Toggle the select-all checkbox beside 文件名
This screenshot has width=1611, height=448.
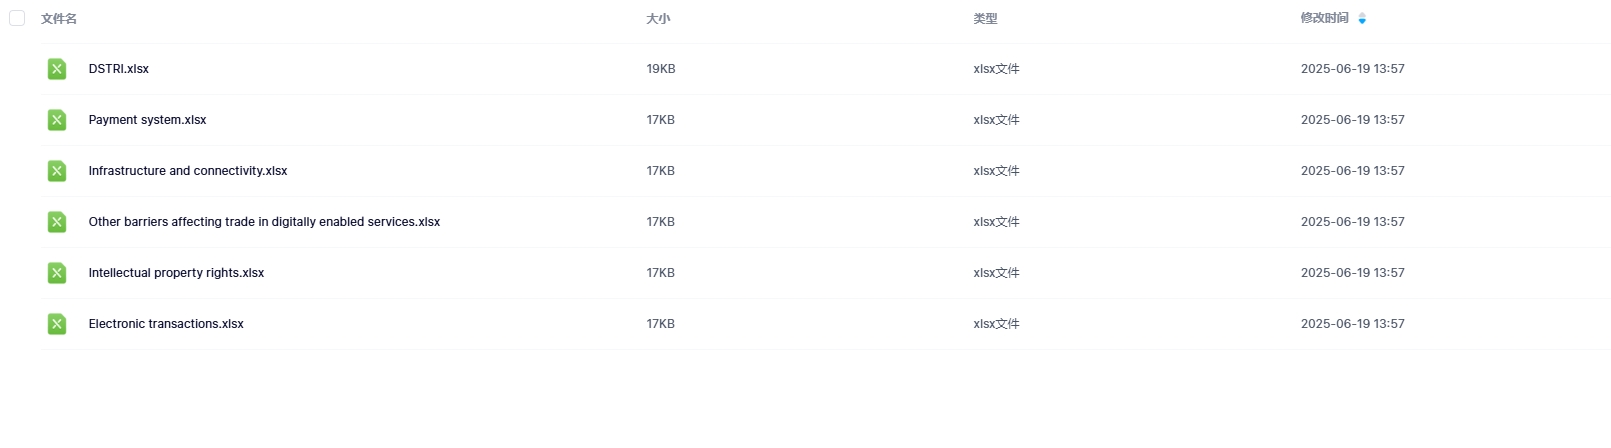tap(17, 18)
